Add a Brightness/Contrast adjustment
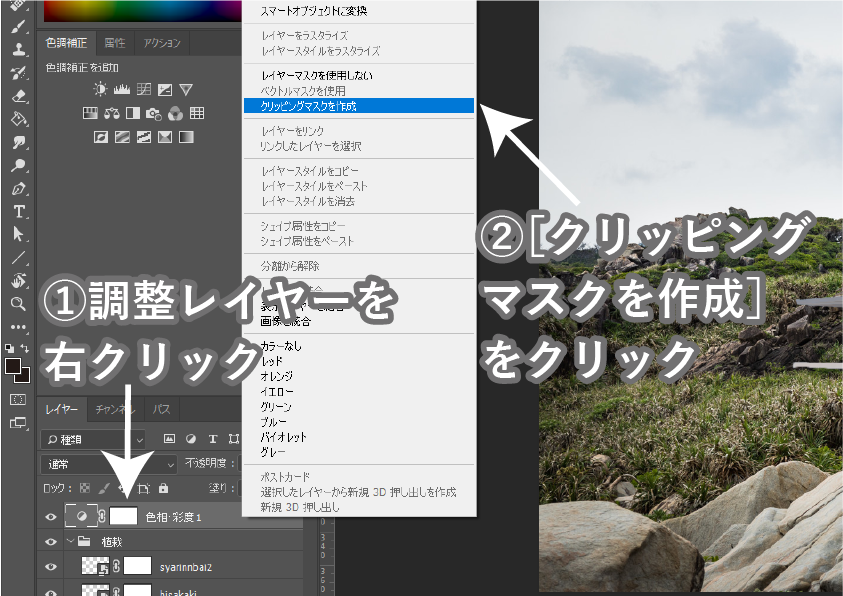Image resolution: width=843 pixels, height=596 pixels. [x=100, y=89]
